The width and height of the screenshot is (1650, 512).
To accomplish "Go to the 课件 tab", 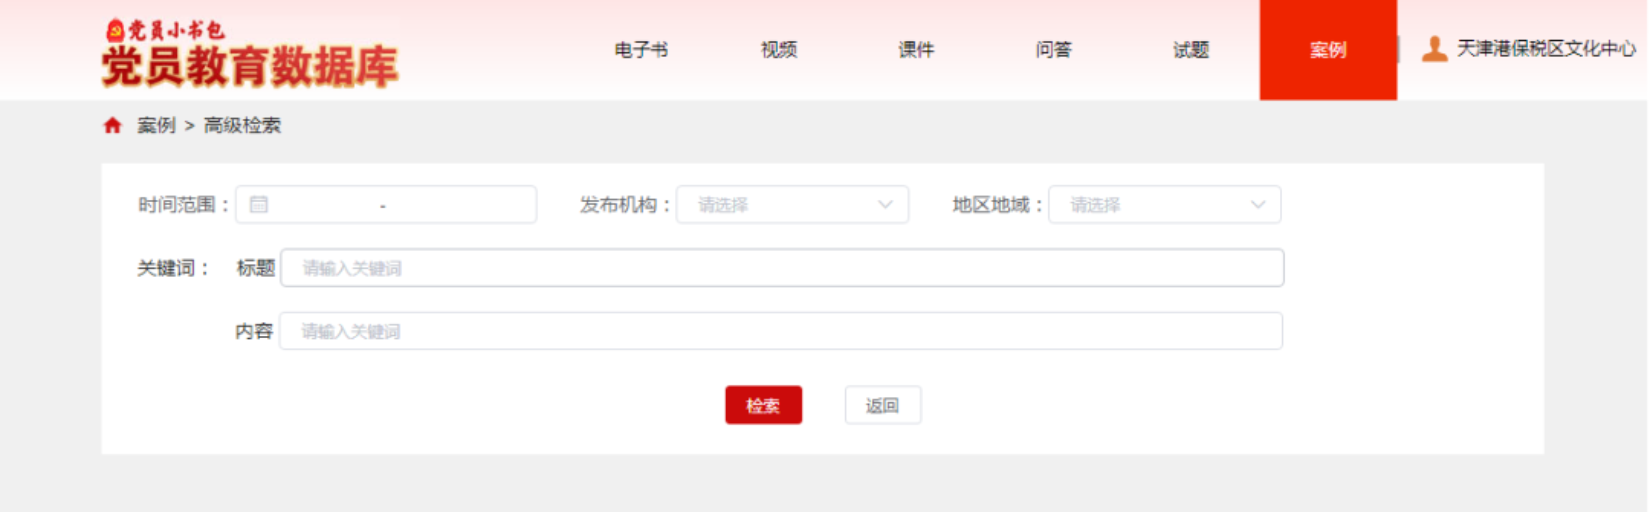I will click(x=916, y=50).
